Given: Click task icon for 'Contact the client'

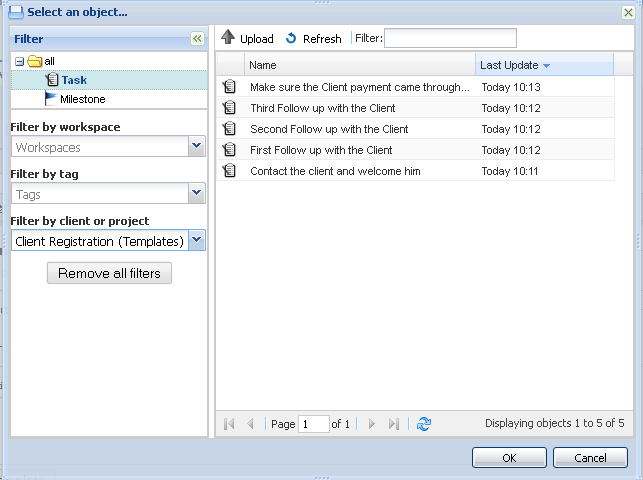Looking at the screenshot, I should point(229,171).
